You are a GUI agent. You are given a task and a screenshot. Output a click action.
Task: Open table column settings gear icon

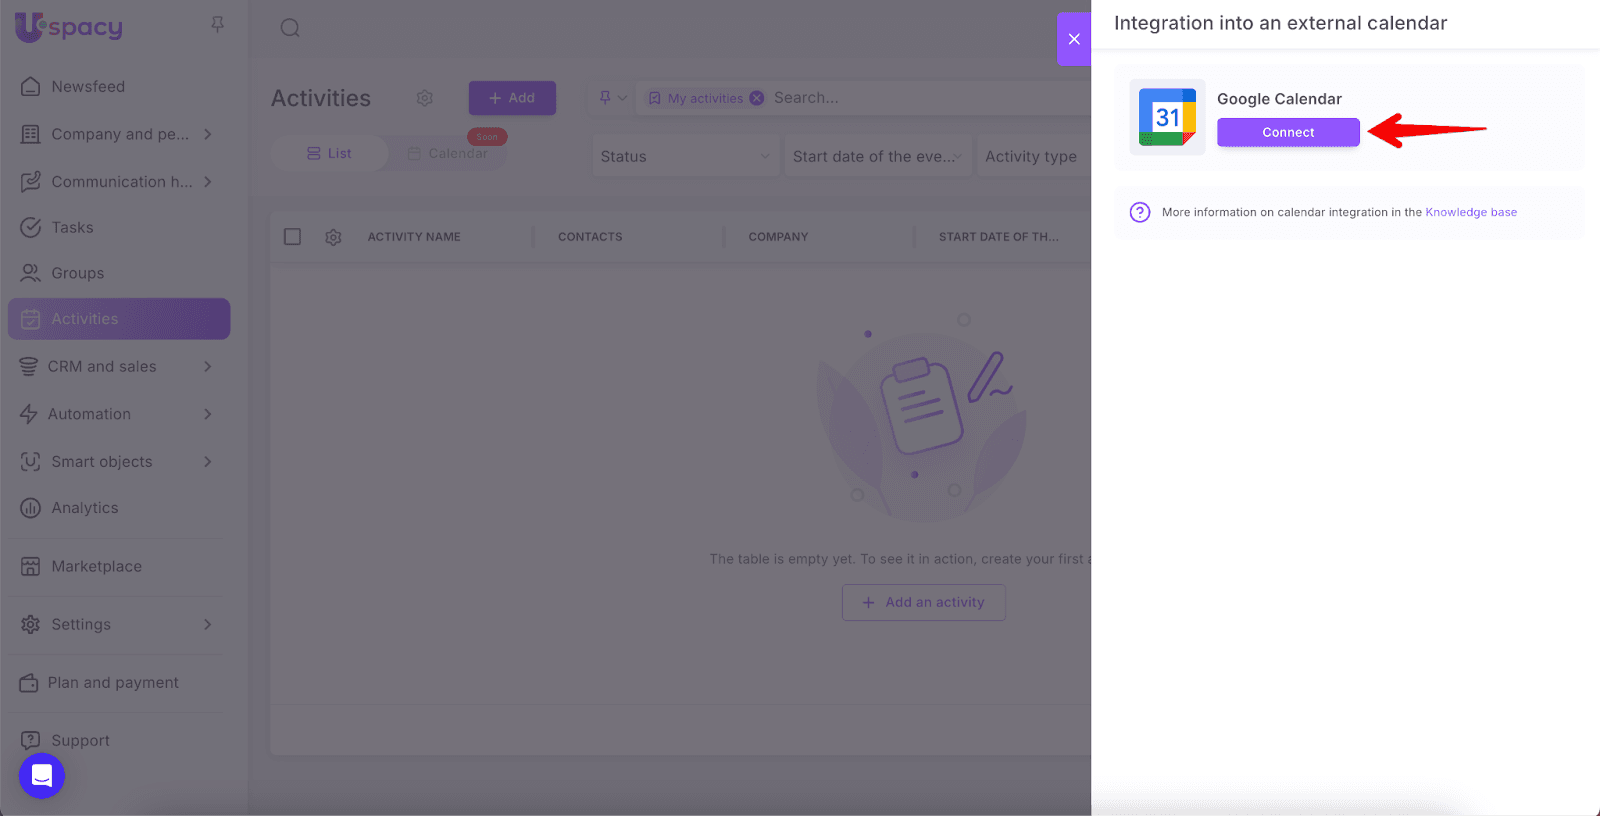[333, 237]
